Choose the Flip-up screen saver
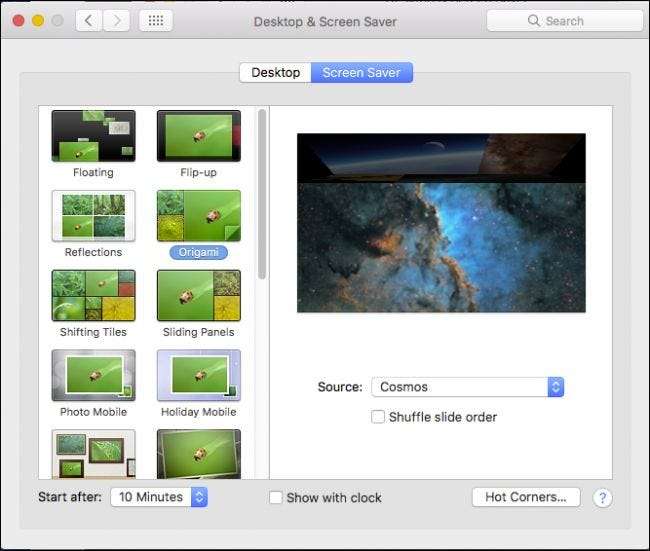 click(x=198, y=137)
